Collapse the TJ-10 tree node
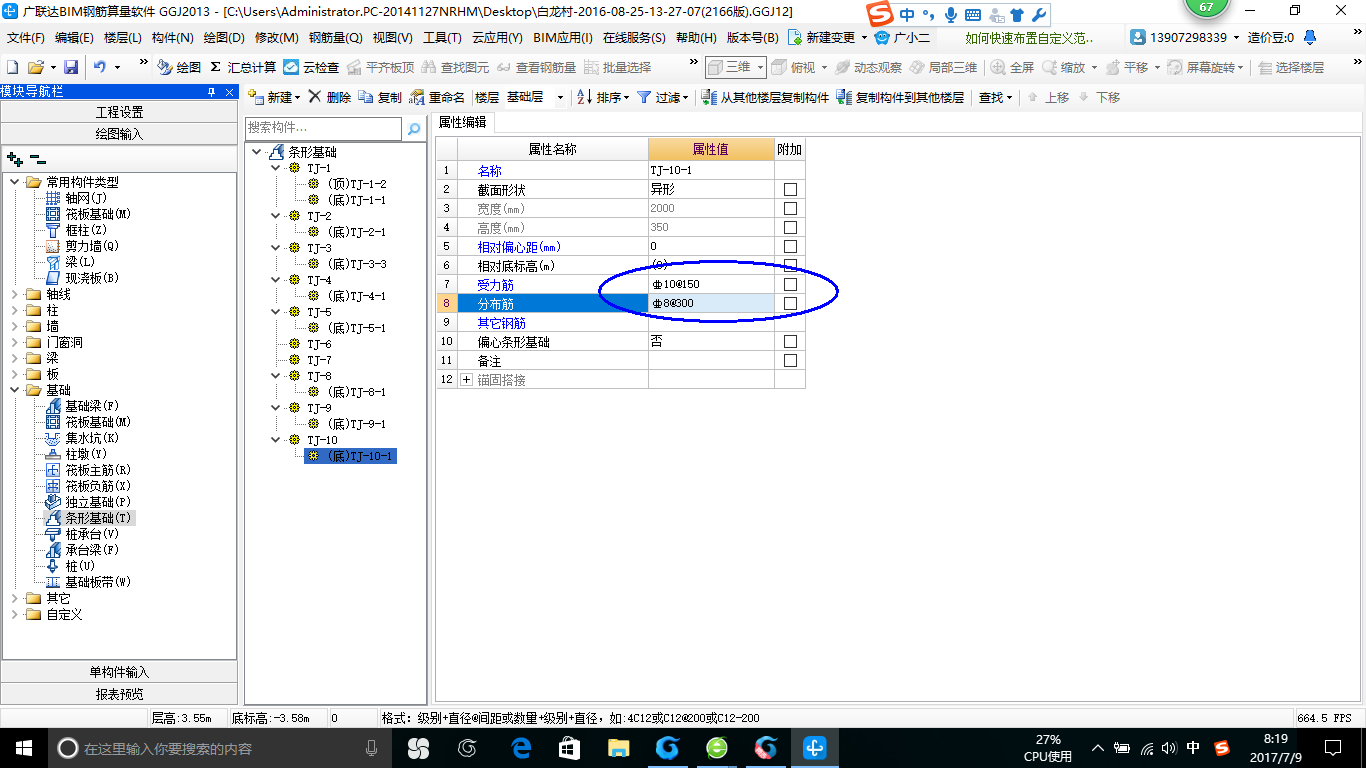1366x768 pixels. 276,440
